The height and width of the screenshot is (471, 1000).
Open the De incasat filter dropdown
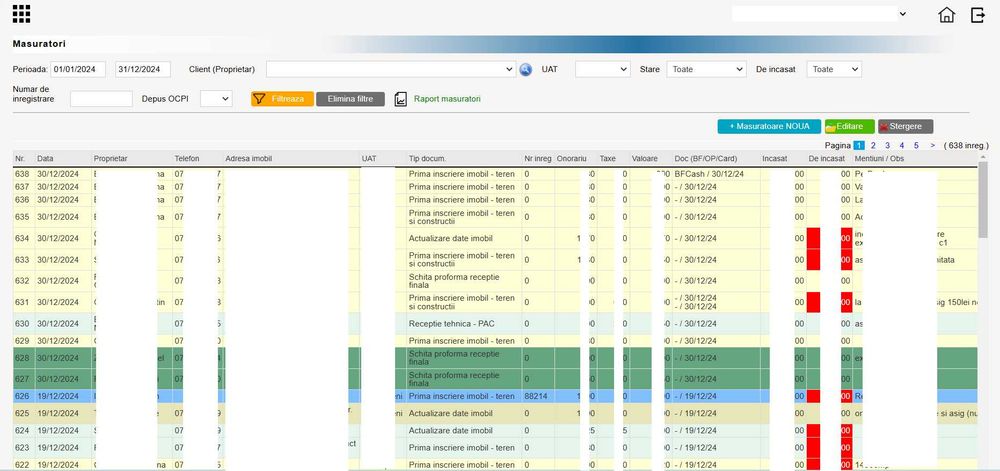coord(834,69)
